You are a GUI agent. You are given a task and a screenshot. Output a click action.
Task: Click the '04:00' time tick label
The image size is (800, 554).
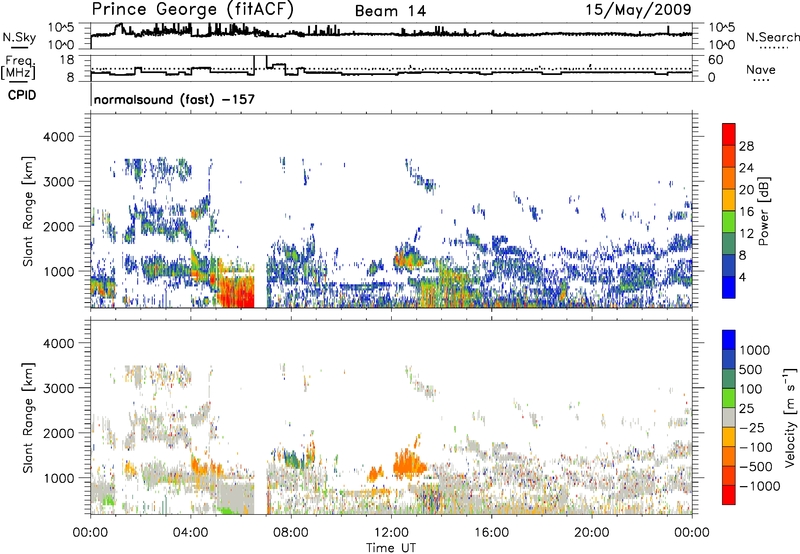pos(191,533)
